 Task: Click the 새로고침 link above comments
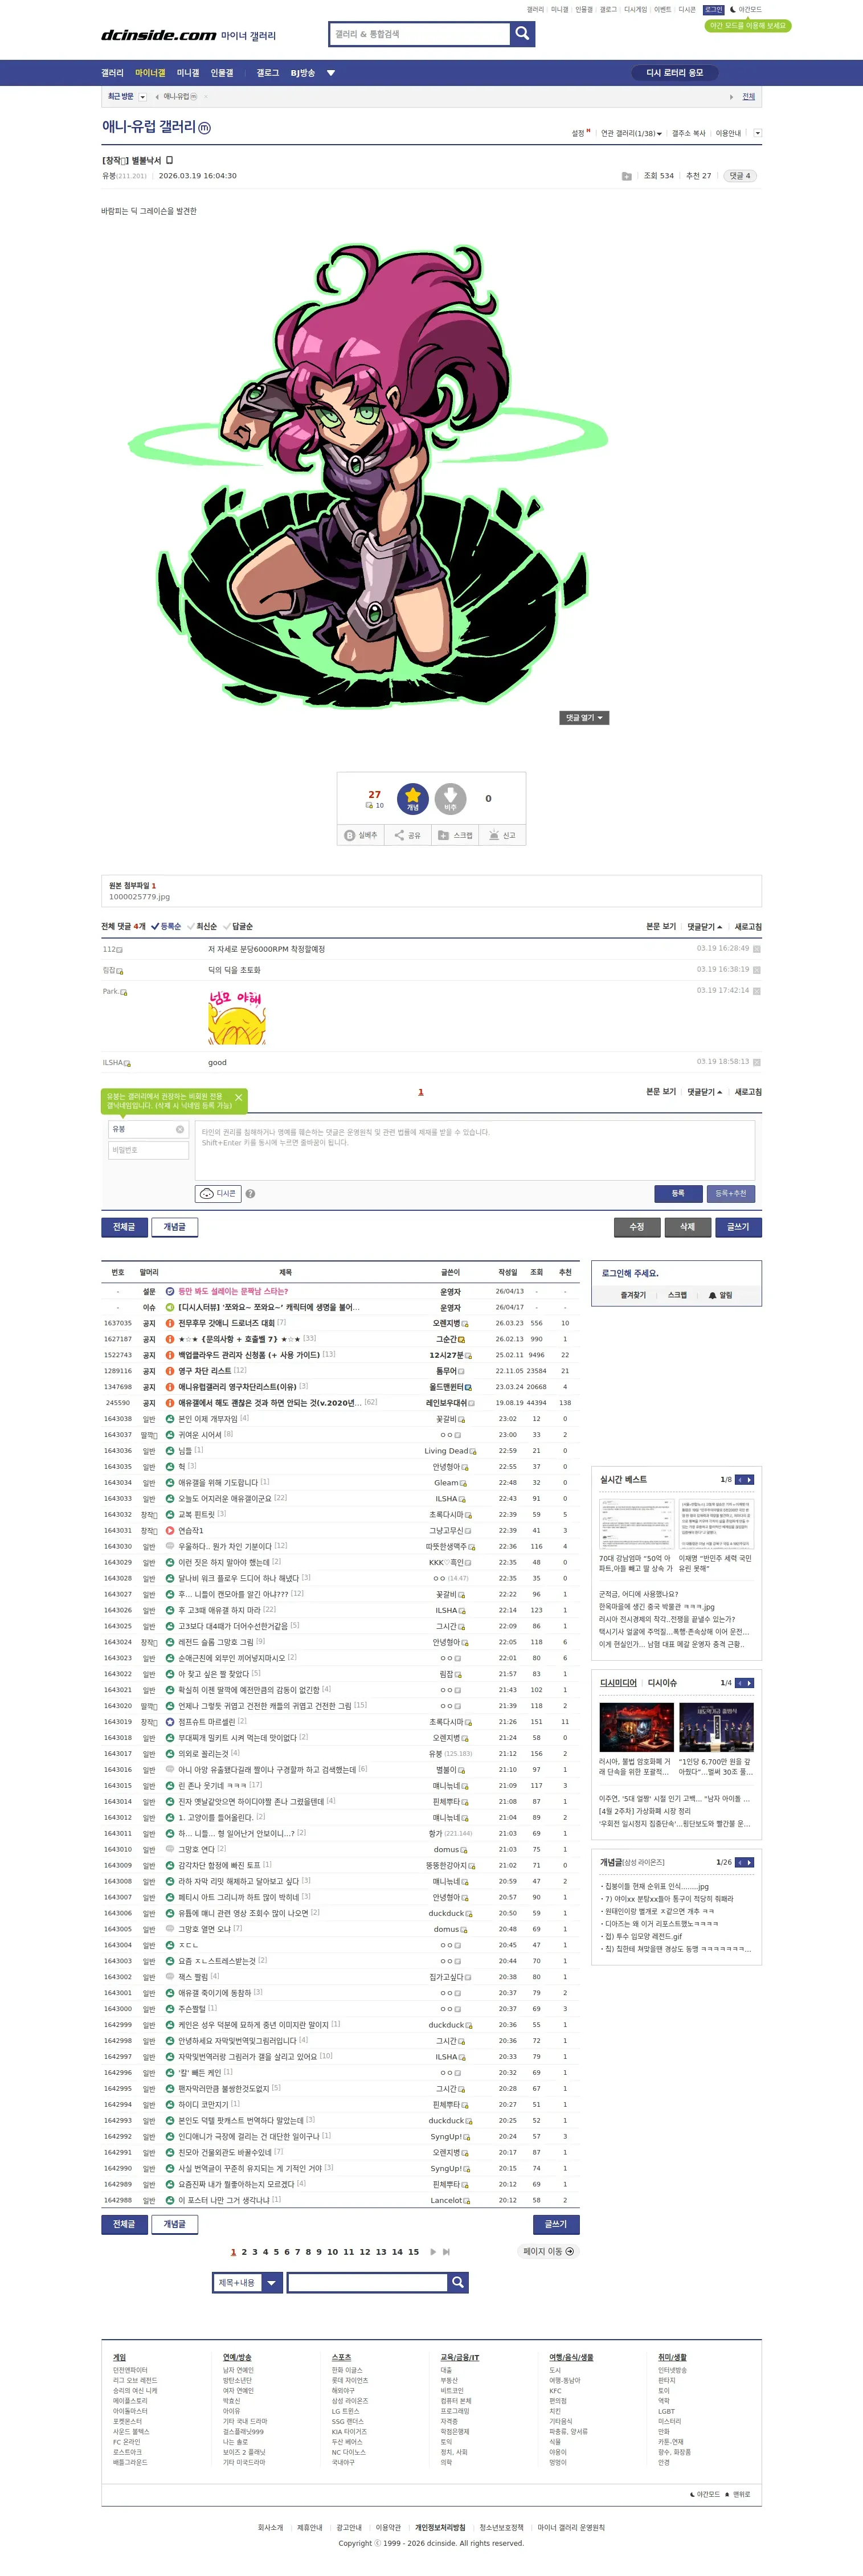748,926
